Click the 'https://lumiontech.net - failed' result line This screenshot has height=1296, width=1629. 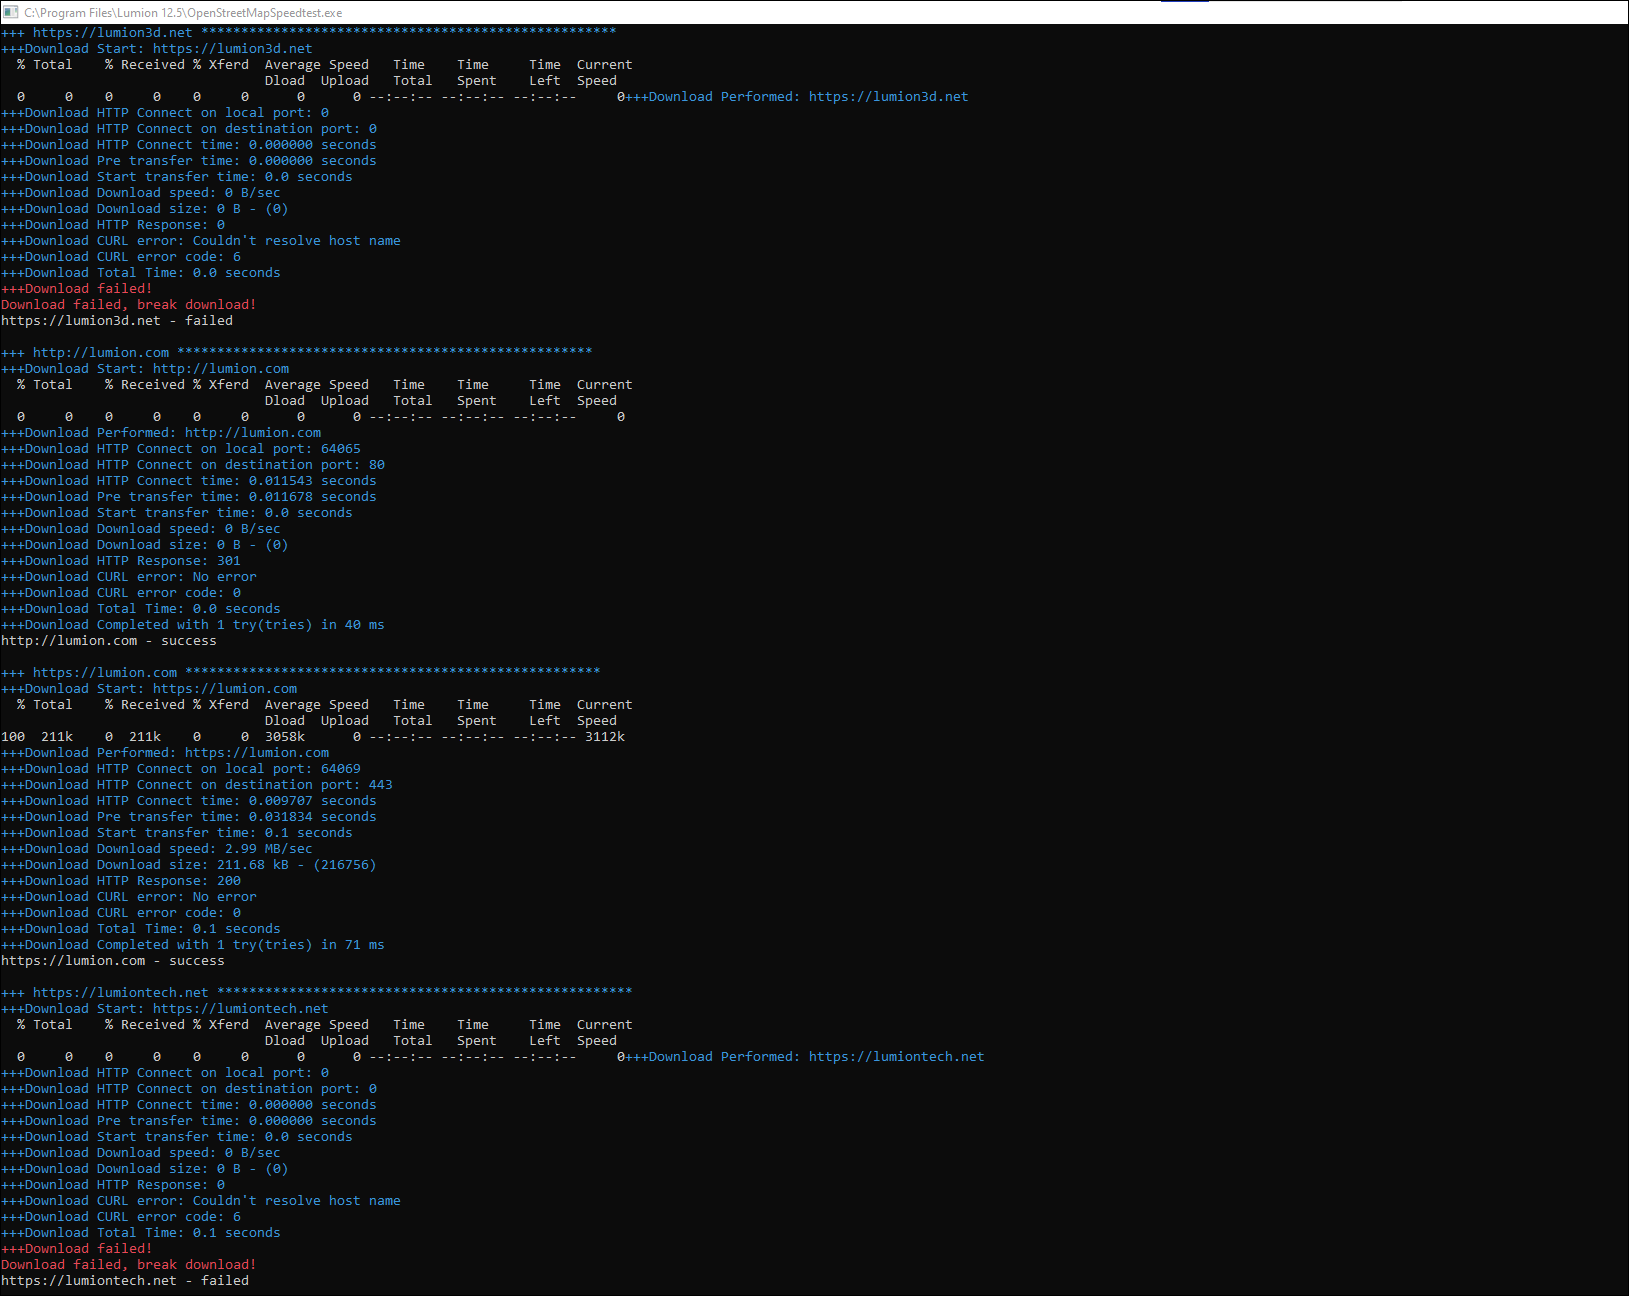125,1281
